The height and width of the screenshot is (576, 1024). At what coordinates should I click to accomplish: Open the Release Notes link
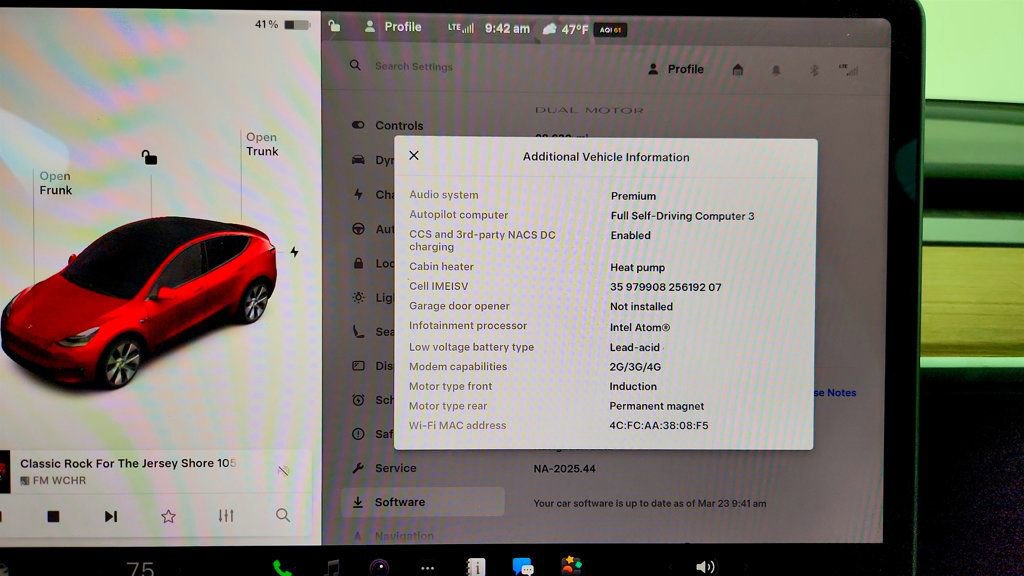point(835,392)
